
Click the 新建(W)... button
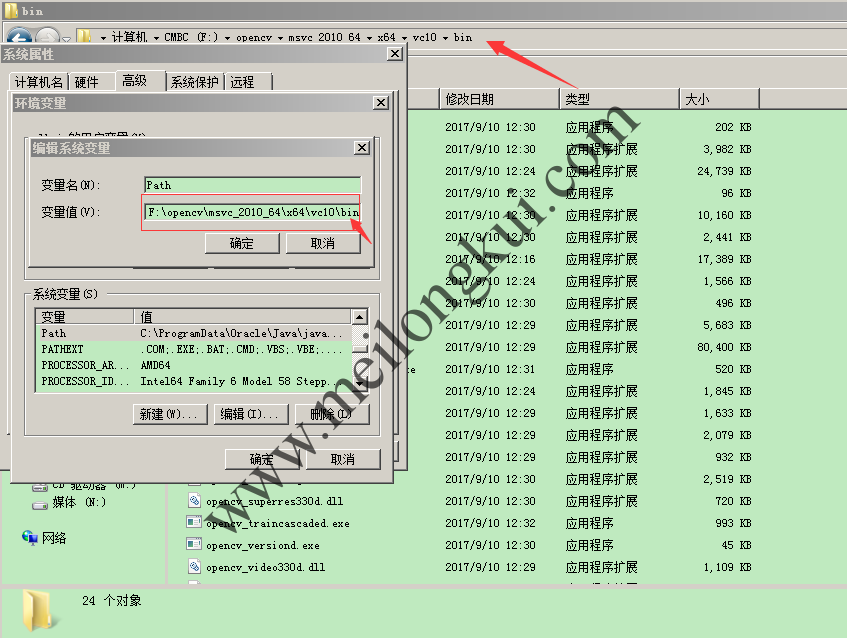170,414
